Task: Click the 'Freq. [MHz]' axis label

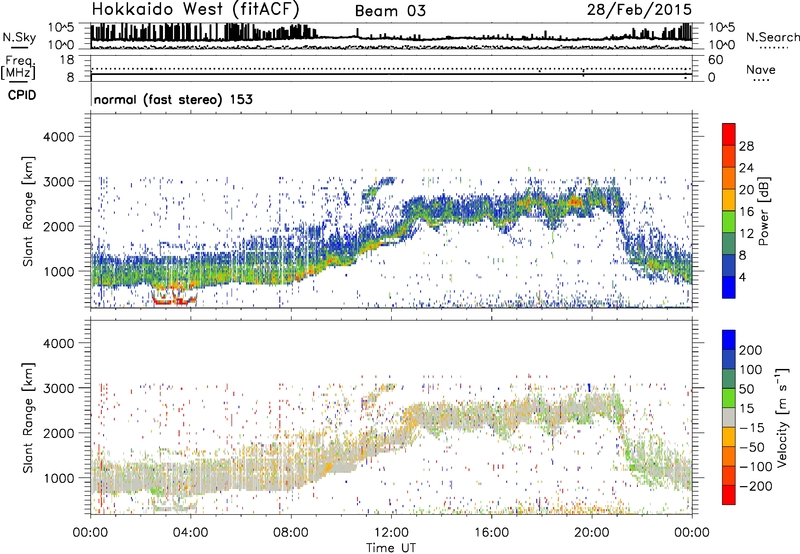Action: tap(18, 68)
